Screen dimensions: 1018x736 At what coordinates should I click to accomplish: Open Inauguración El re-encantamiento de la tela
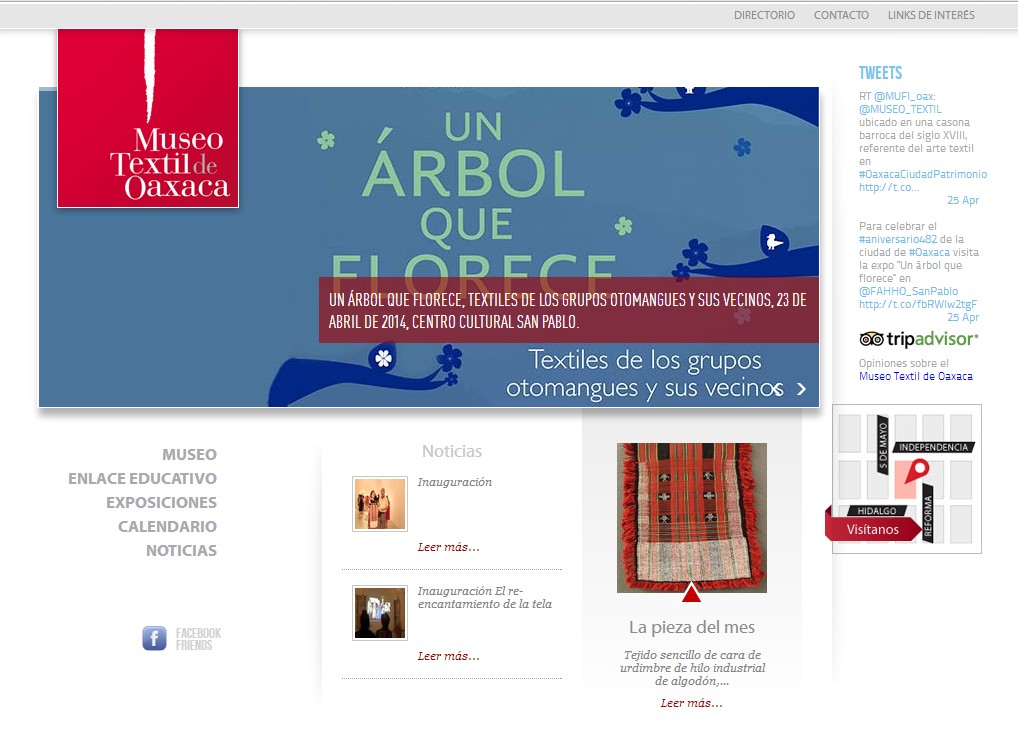tap(484, 597)
